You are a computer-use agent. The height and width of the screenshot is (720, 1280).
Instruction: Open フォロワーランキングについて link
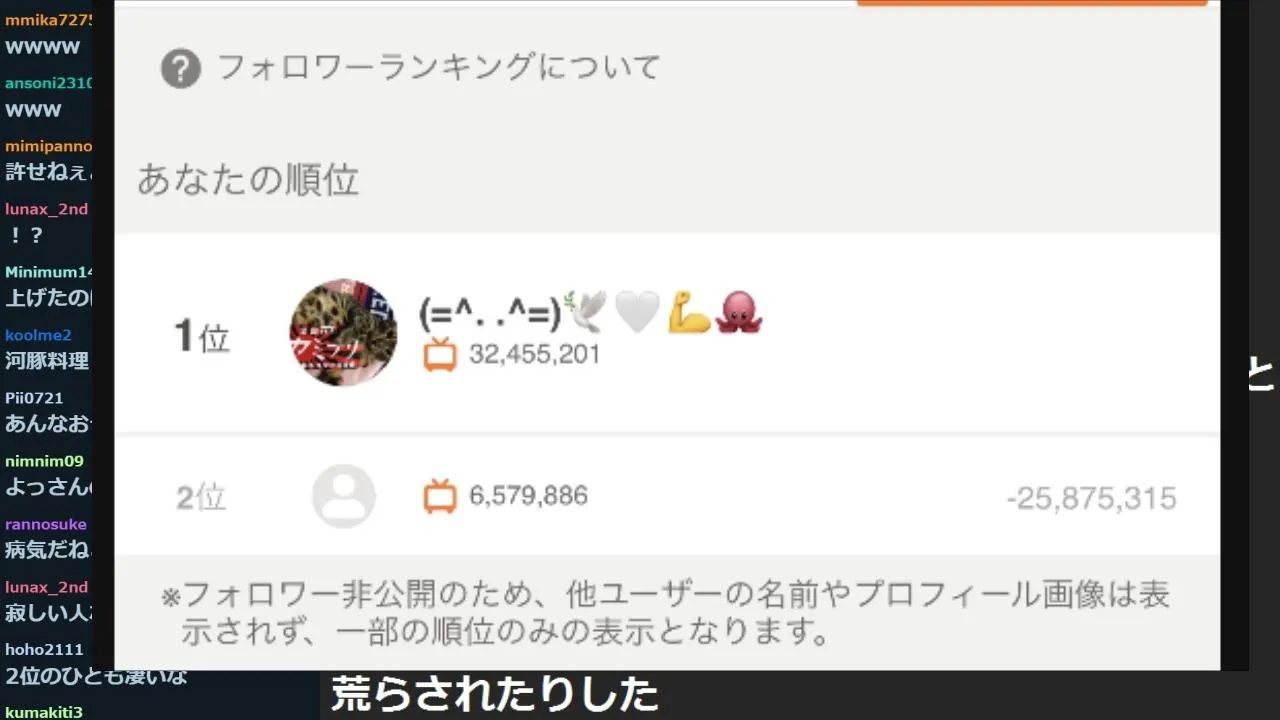point(439,68)
